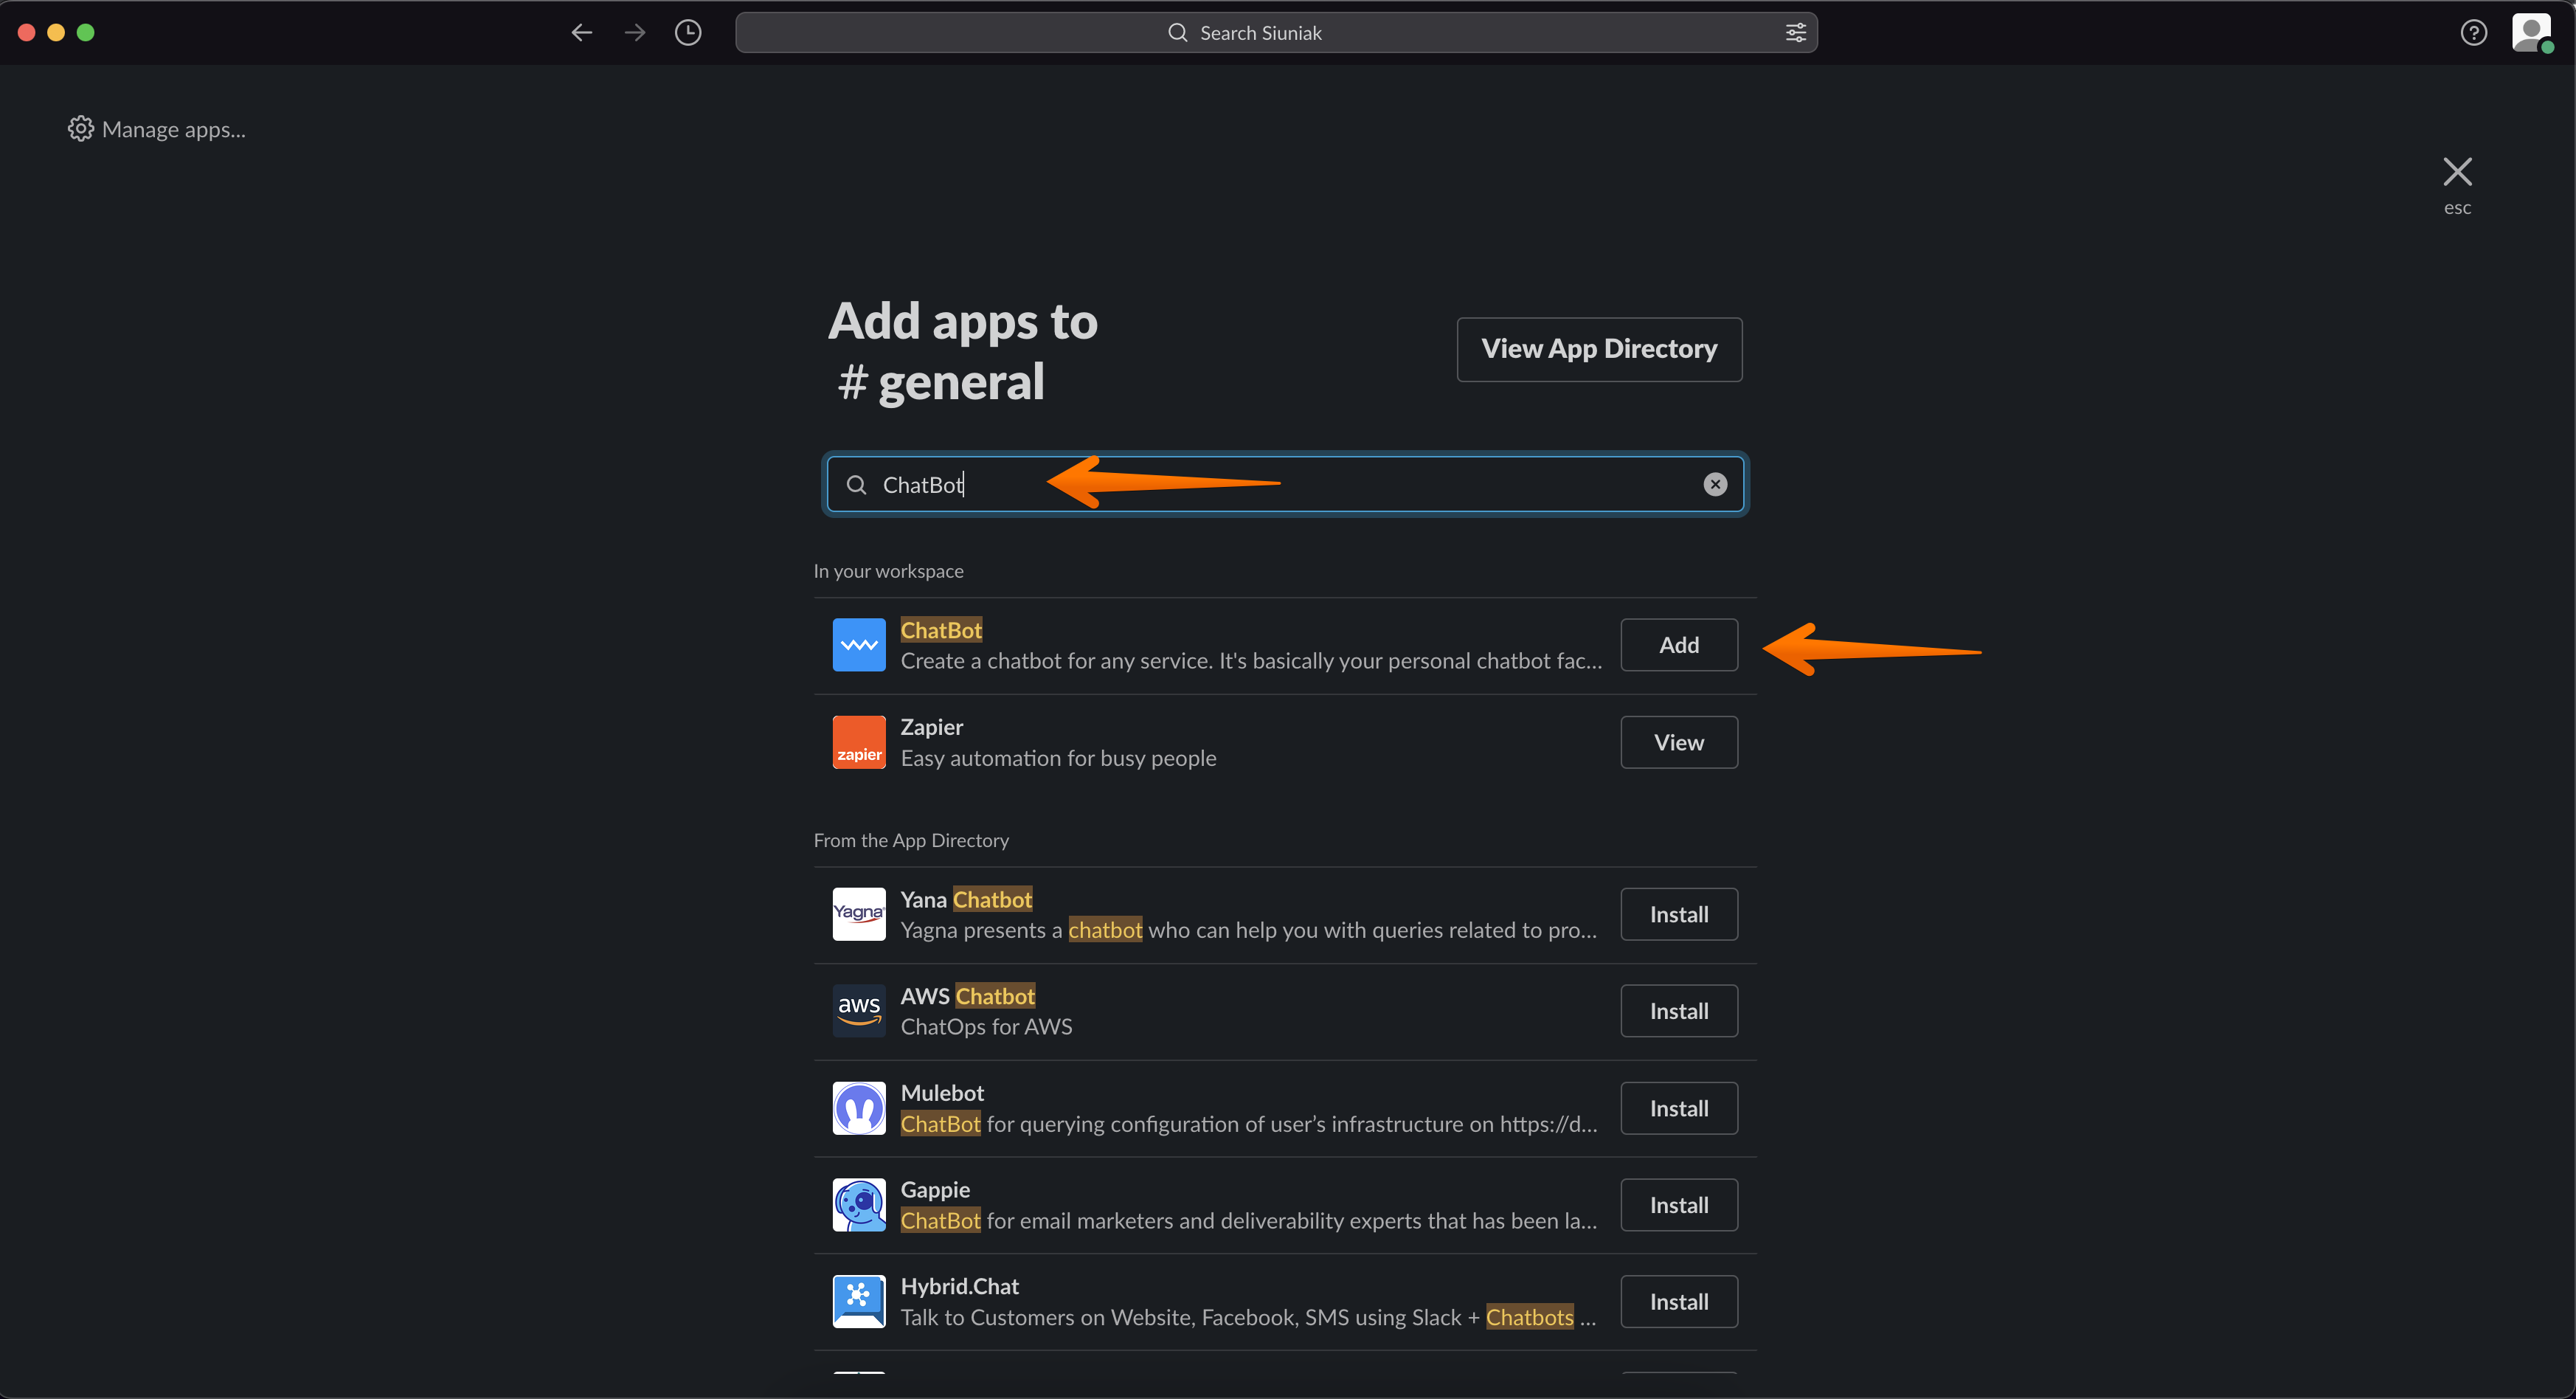
Task: View the Zapier app
Action: [x=1679, y=742]
